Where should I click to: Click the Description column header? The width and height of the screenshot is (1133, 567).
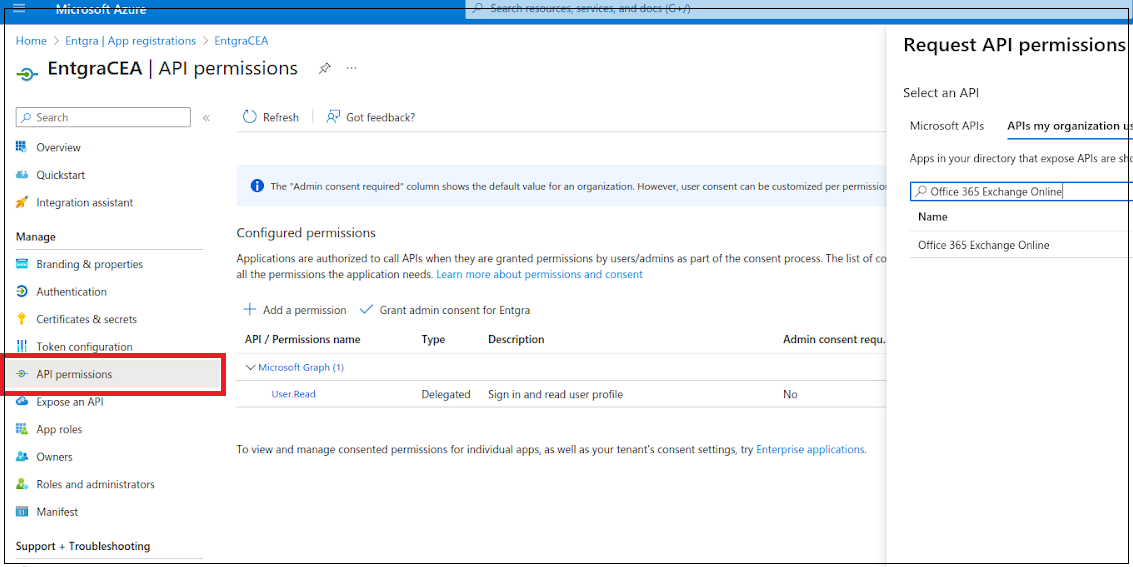tap(516, 339)
